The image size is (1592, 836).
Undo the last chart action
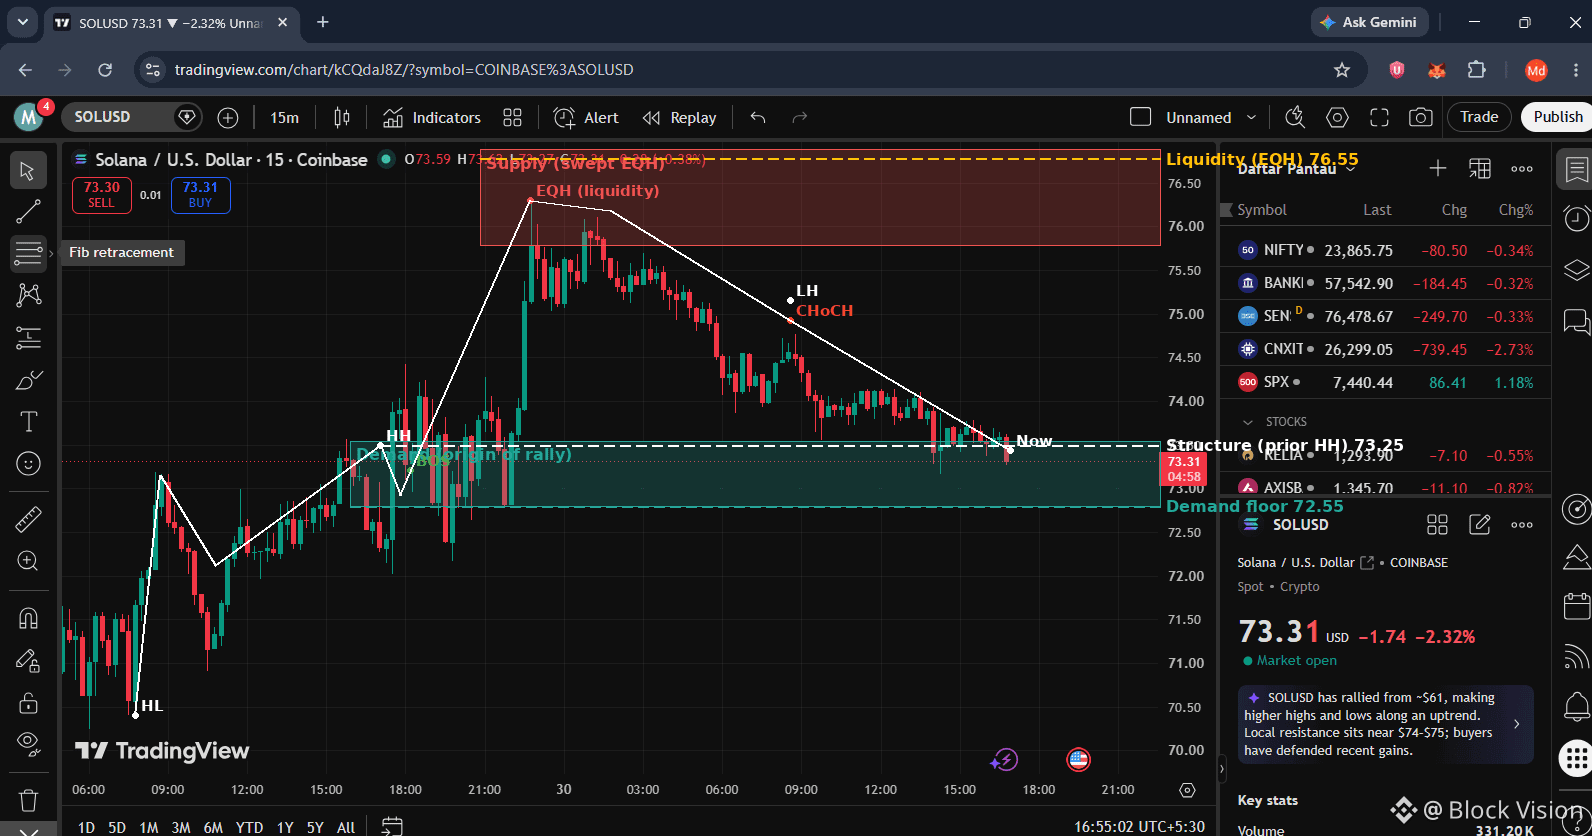coord(758,118)
